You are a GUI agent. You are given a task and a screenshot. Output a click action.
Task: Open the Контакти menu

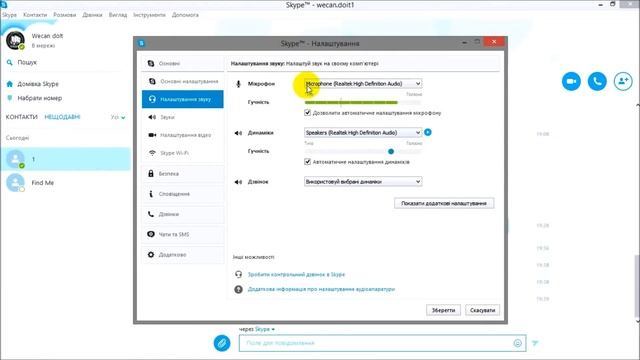click(35, 15)
